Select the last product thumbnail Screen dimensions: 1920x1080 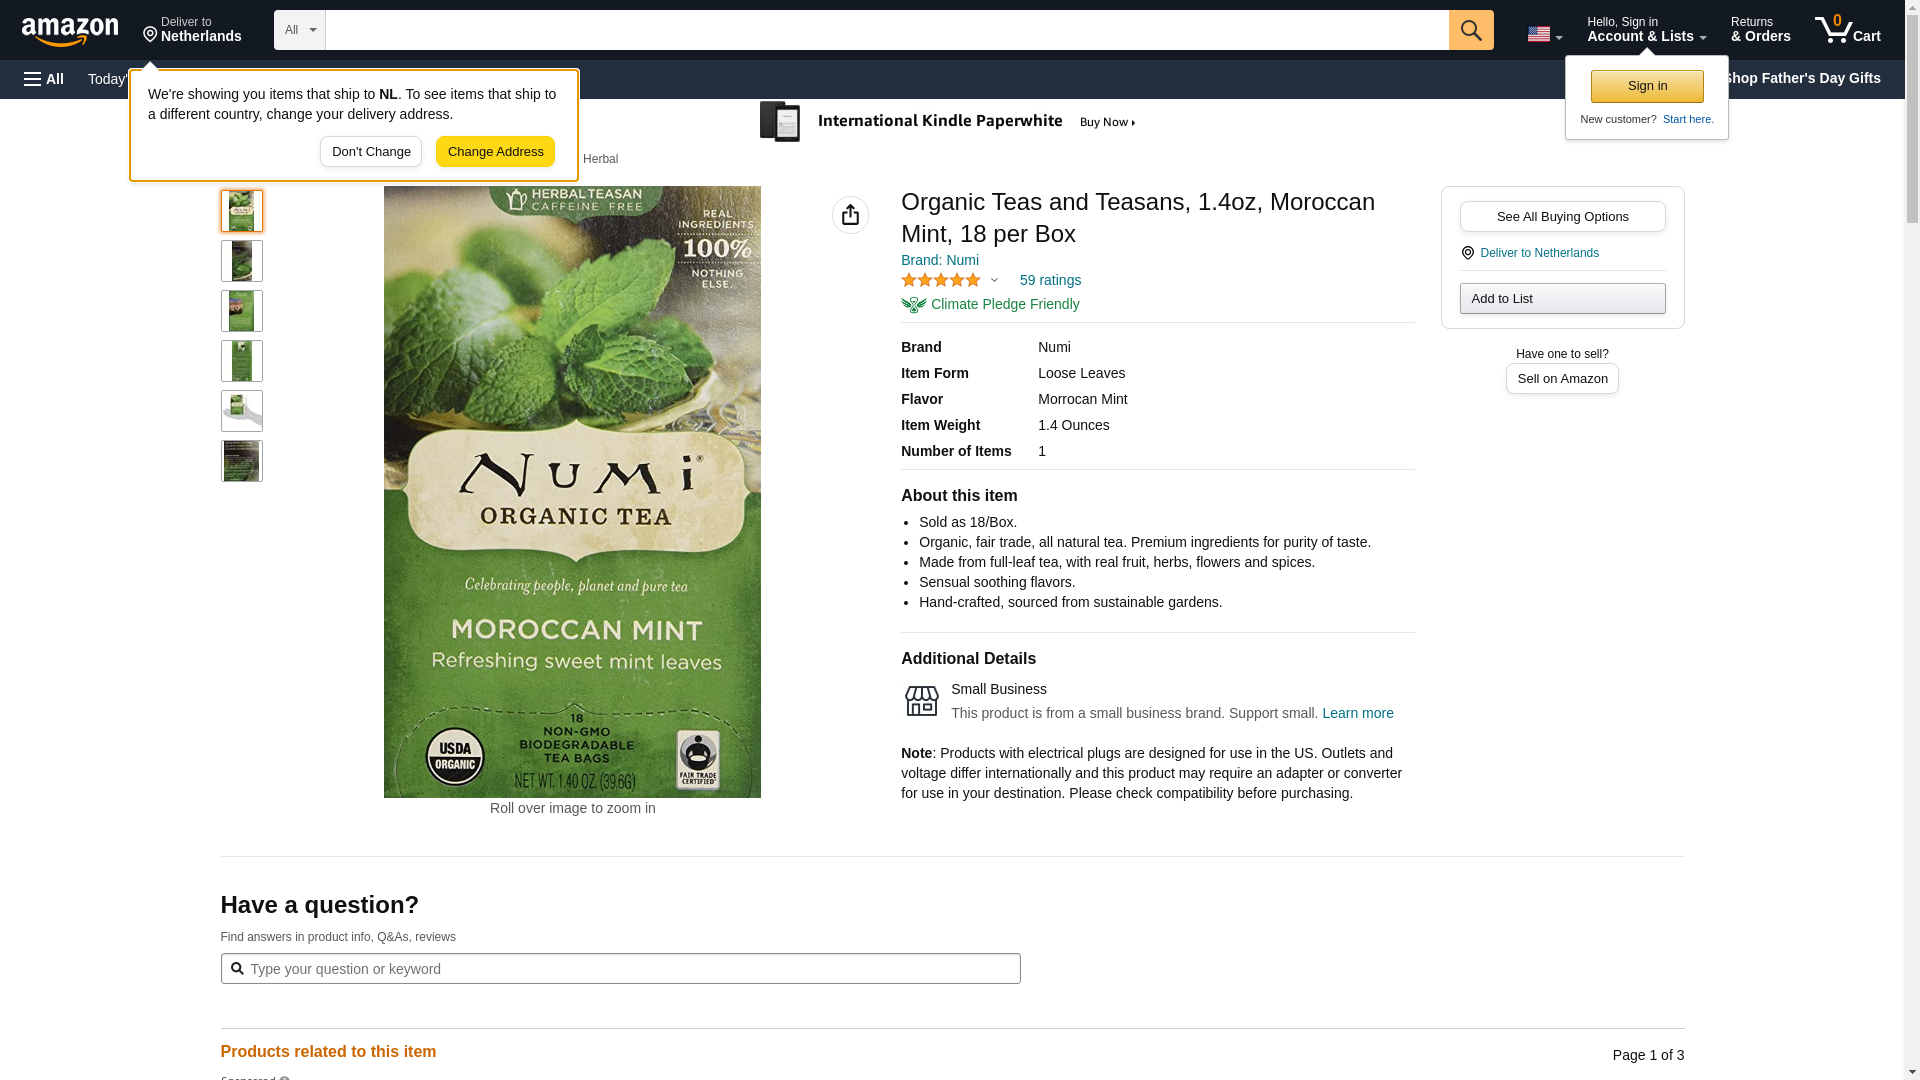click(242, 461)
